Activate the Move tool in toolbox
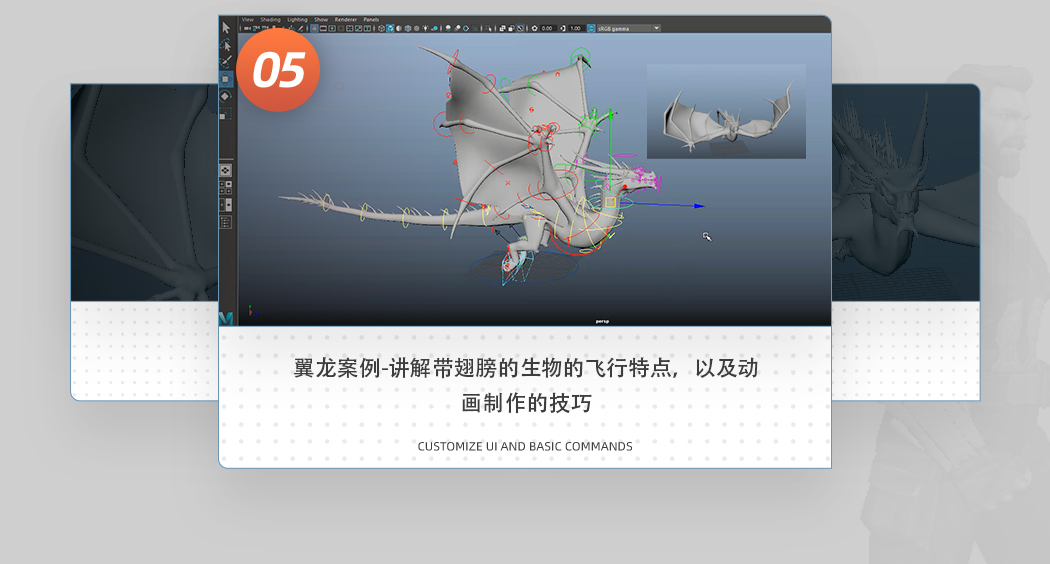 [226, 79]
